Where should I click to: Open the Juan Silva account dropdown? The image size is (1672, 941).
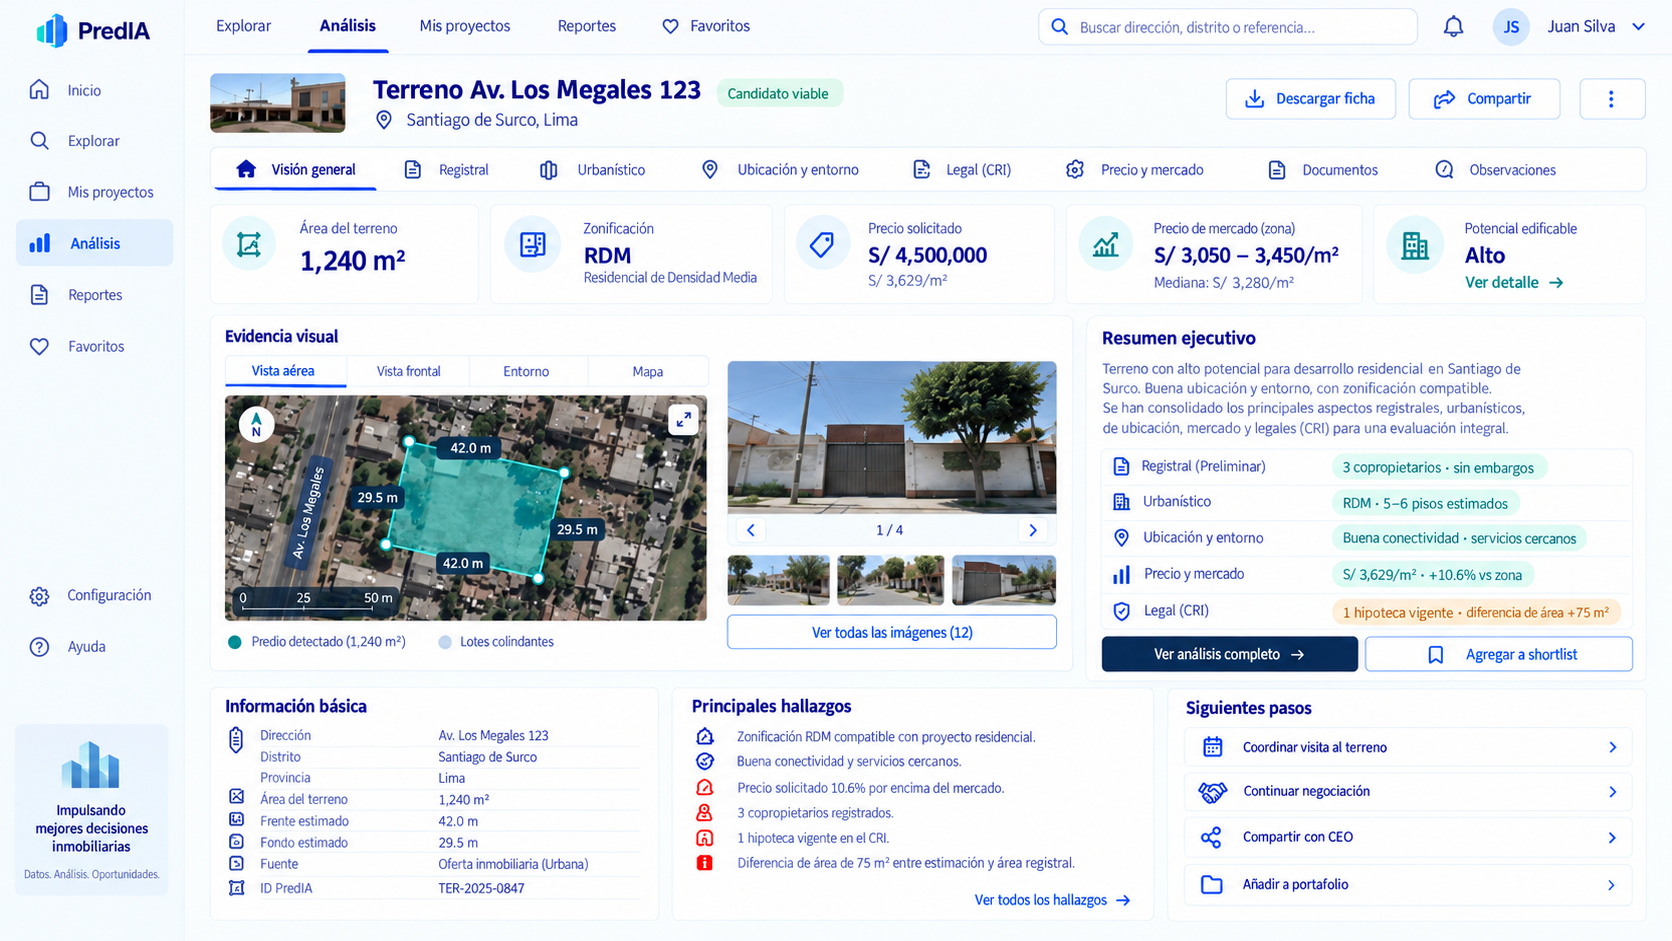[x=1596, y=27]
